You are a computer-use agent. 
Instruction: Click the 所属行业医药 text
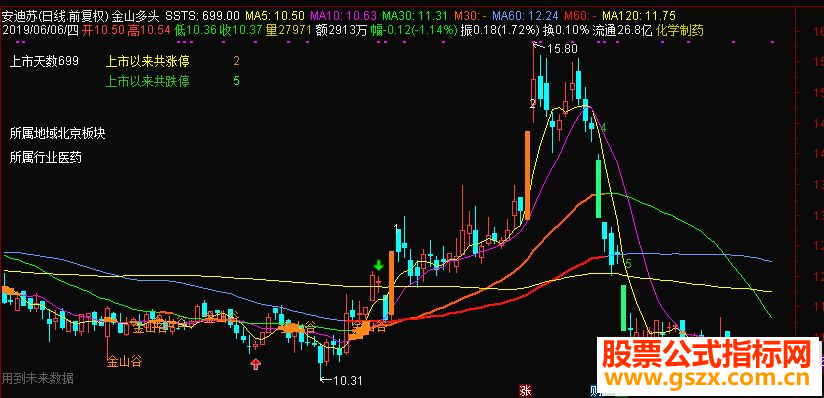coord(46,157)
